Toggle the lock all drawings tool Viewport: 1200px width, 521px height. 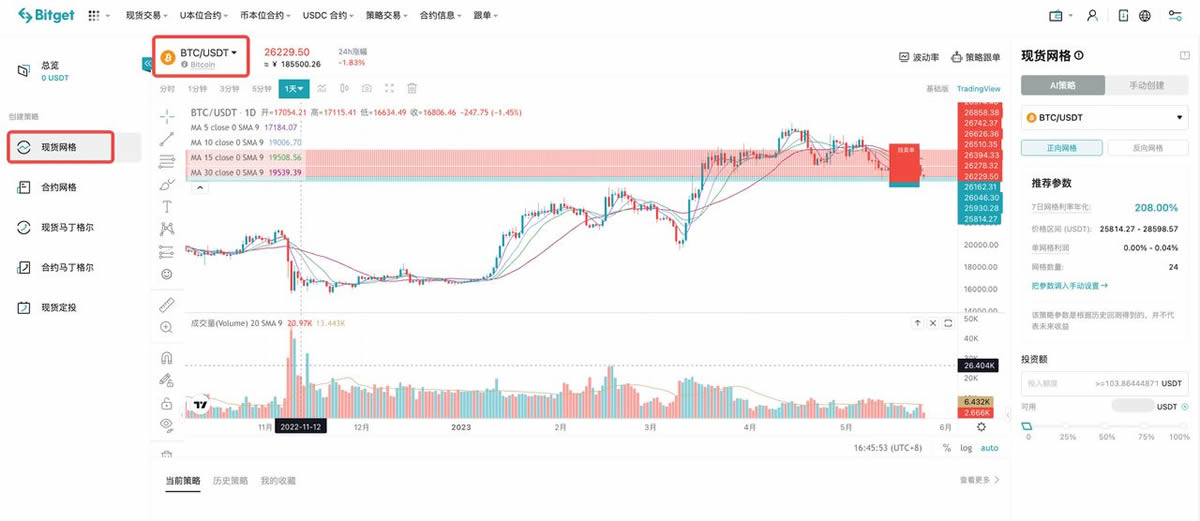[166, 403]
